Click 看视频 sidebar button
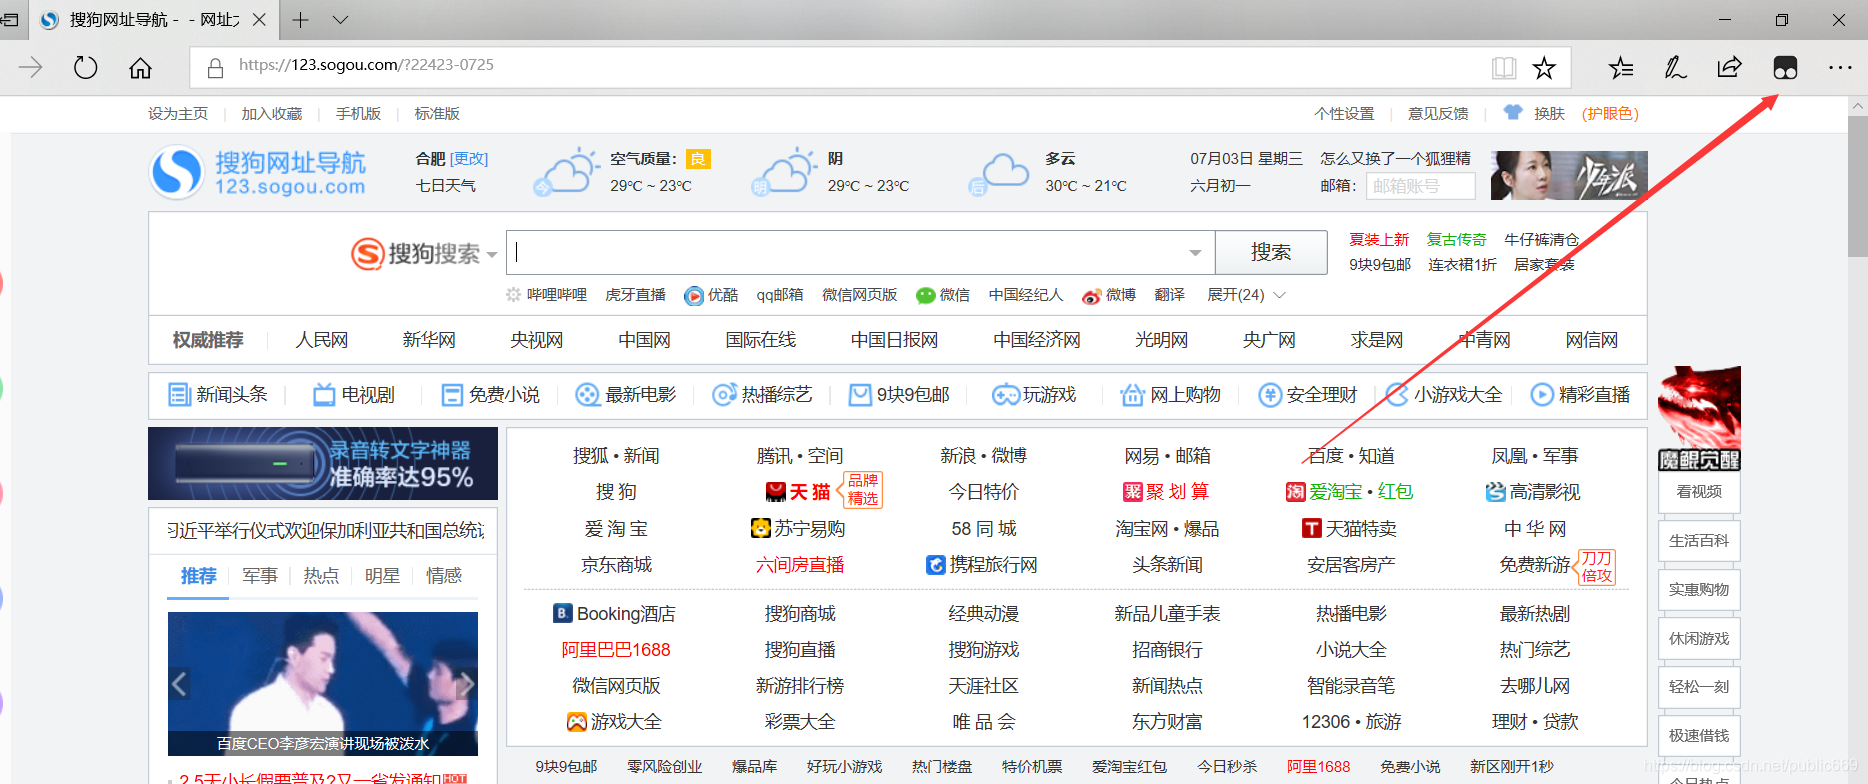This screenshot has width=1868, height=784. 1699,491
